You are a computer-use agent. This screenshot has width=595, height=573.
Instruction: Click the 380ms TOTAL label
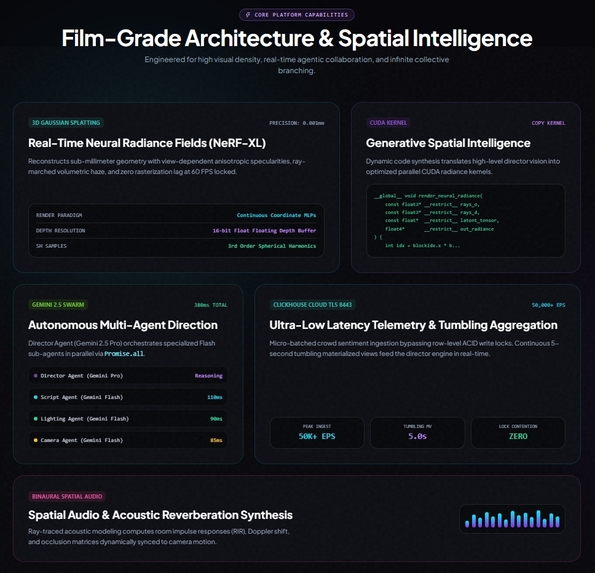click(x=211, y=305)
